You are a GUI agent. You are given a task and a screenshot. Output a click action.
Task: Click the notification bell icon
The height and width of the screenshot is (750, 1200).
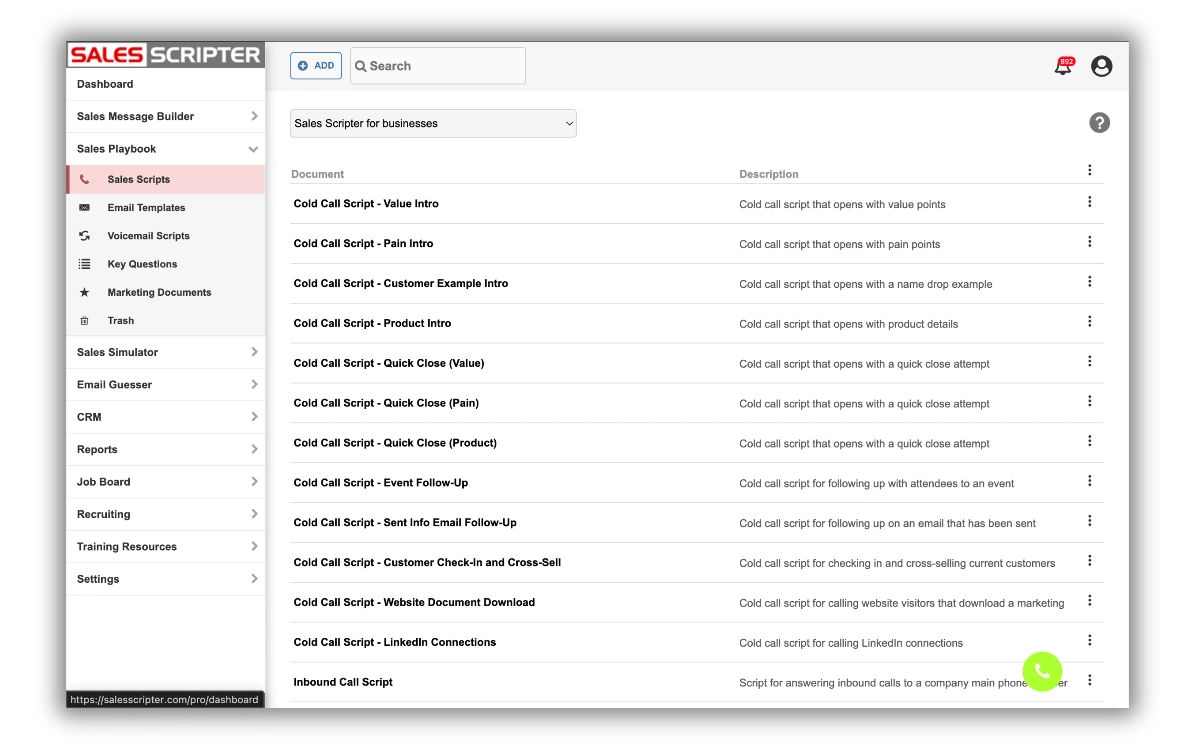click(1063, 67)
